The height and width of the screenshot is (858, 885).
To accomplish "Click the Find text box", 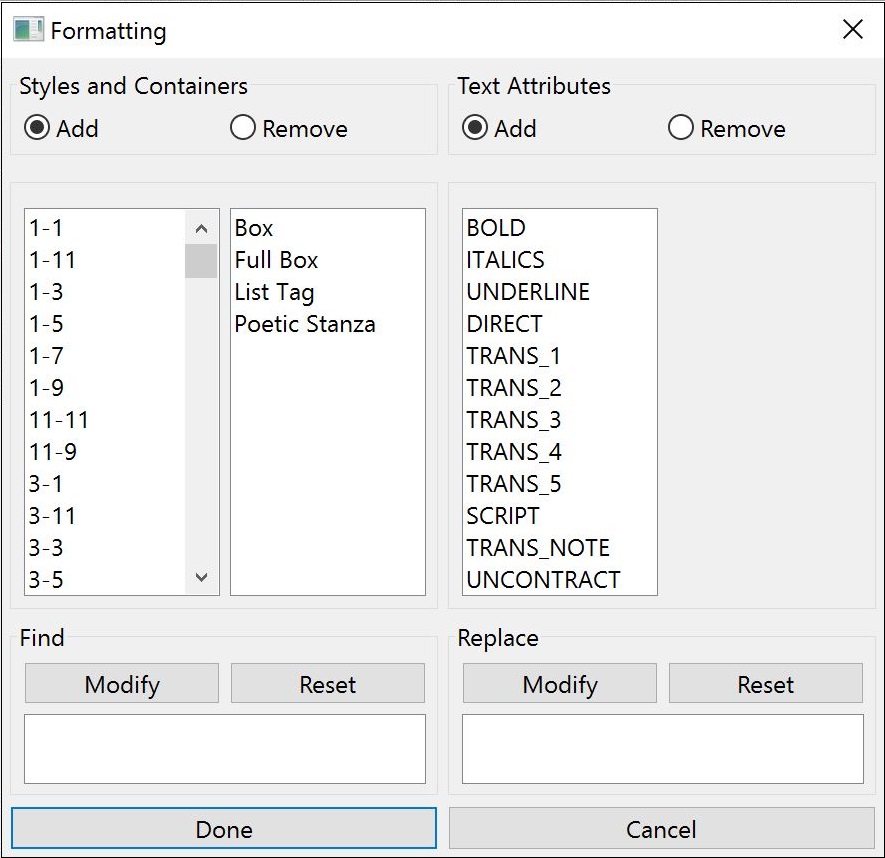I will (x=225, y=749).
